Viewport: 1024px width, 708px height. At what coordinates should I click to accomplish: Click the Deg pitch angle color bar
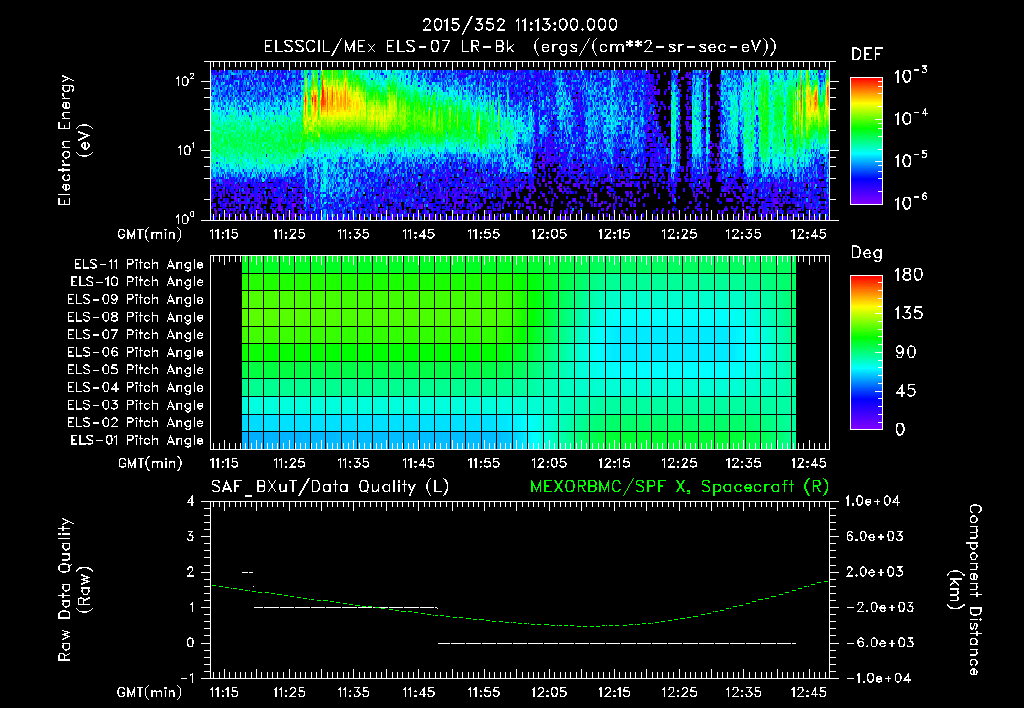[866, 352]
